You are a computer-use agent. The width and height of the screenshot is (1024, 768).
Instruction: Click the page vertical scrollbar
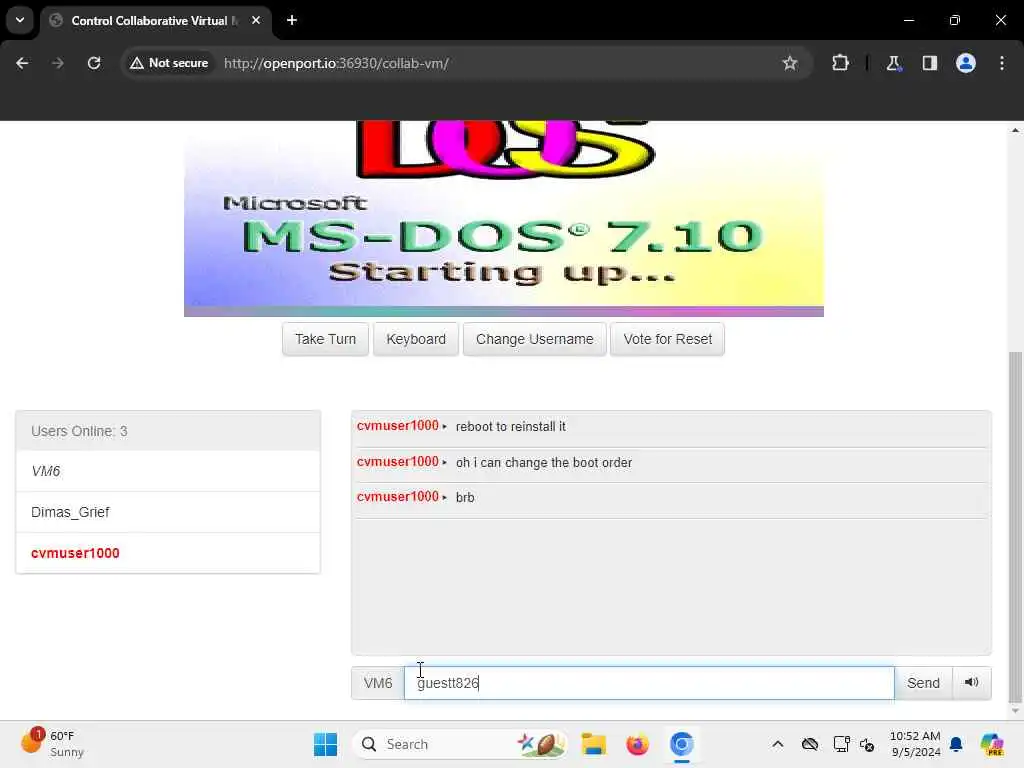pyautogui.click(x=1015, y=526)
